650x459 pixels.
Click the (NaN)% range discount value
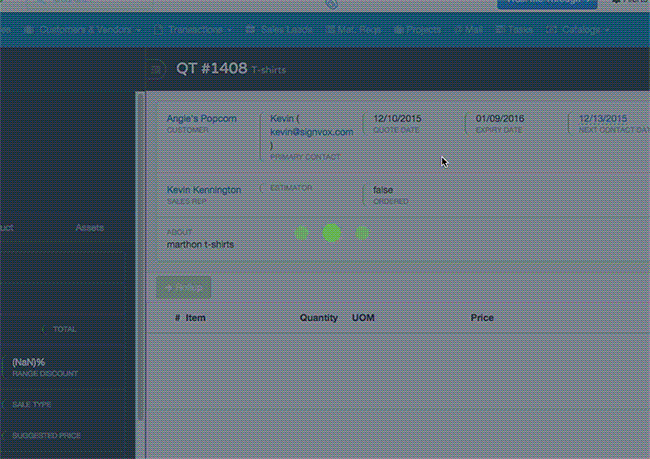coord(29,362)
